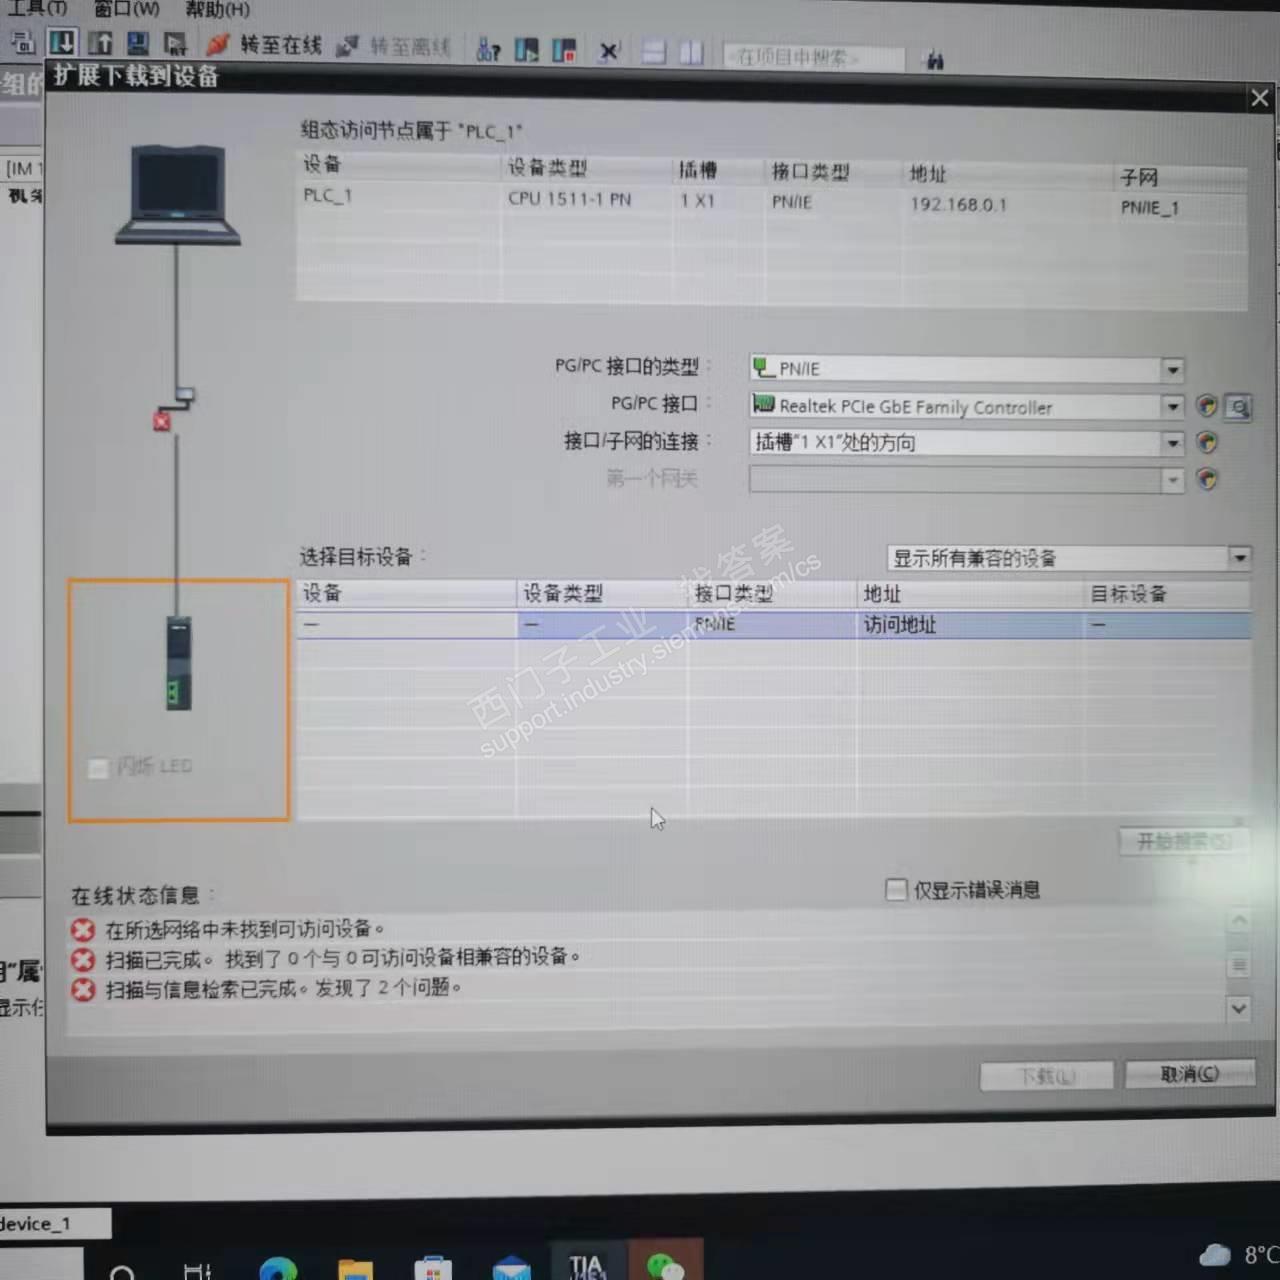Click the configure interface magnifier icon
1280x1280 pixels.
pos(1238,407)
